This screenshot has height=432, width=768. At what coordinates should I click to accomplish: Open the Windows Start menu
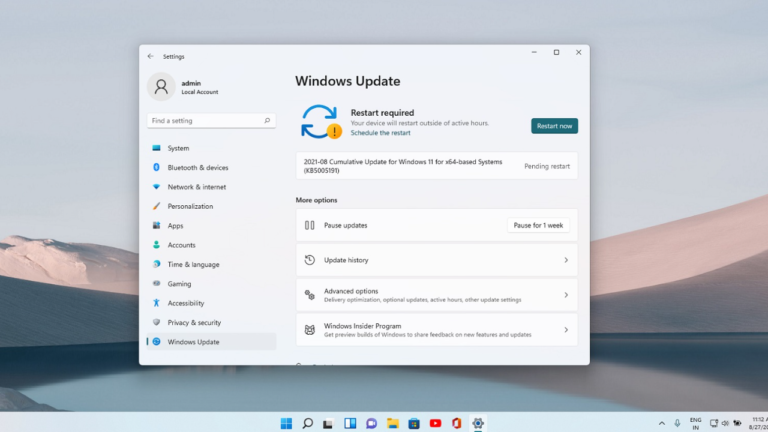coord(287,423)
